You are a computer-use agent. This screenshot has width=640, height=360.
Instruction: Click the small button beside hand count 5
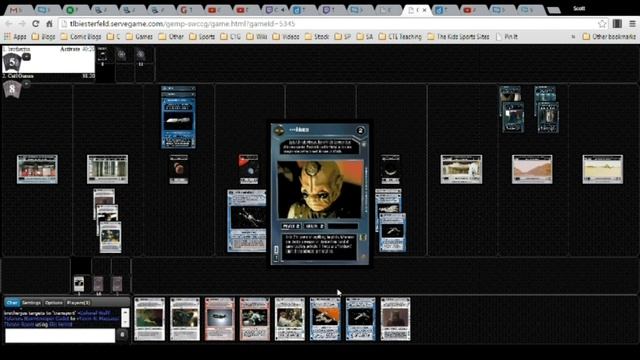(x=26, y=57)
